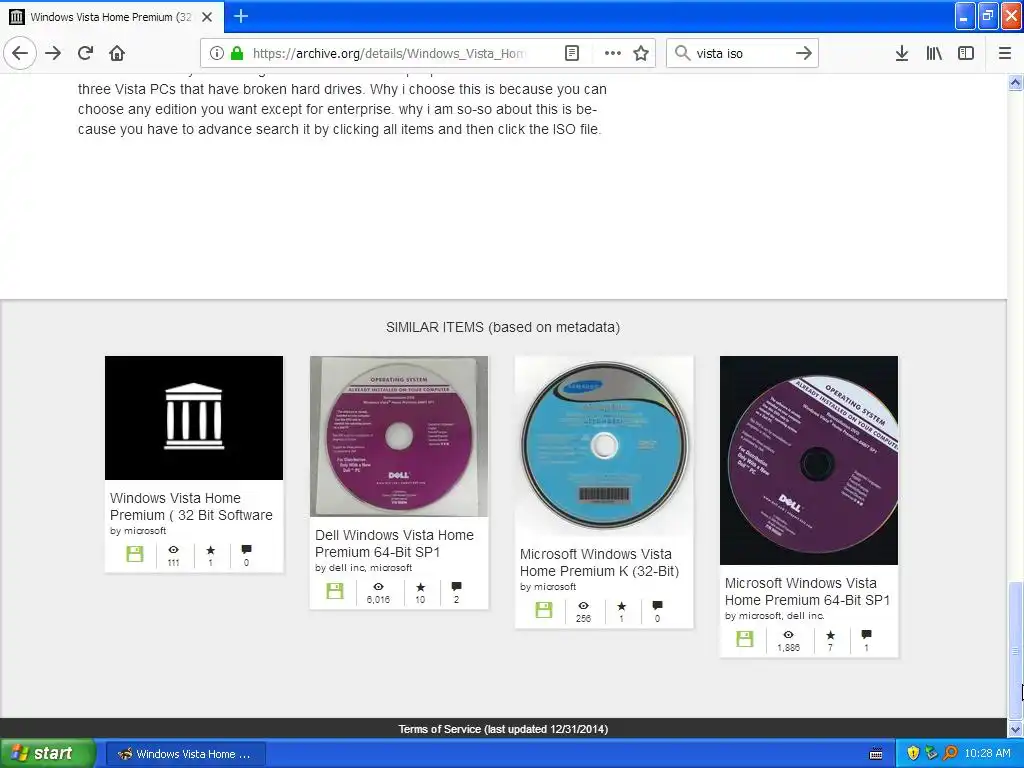Close the Windows Vista Home Premium tab

(207, 17)
